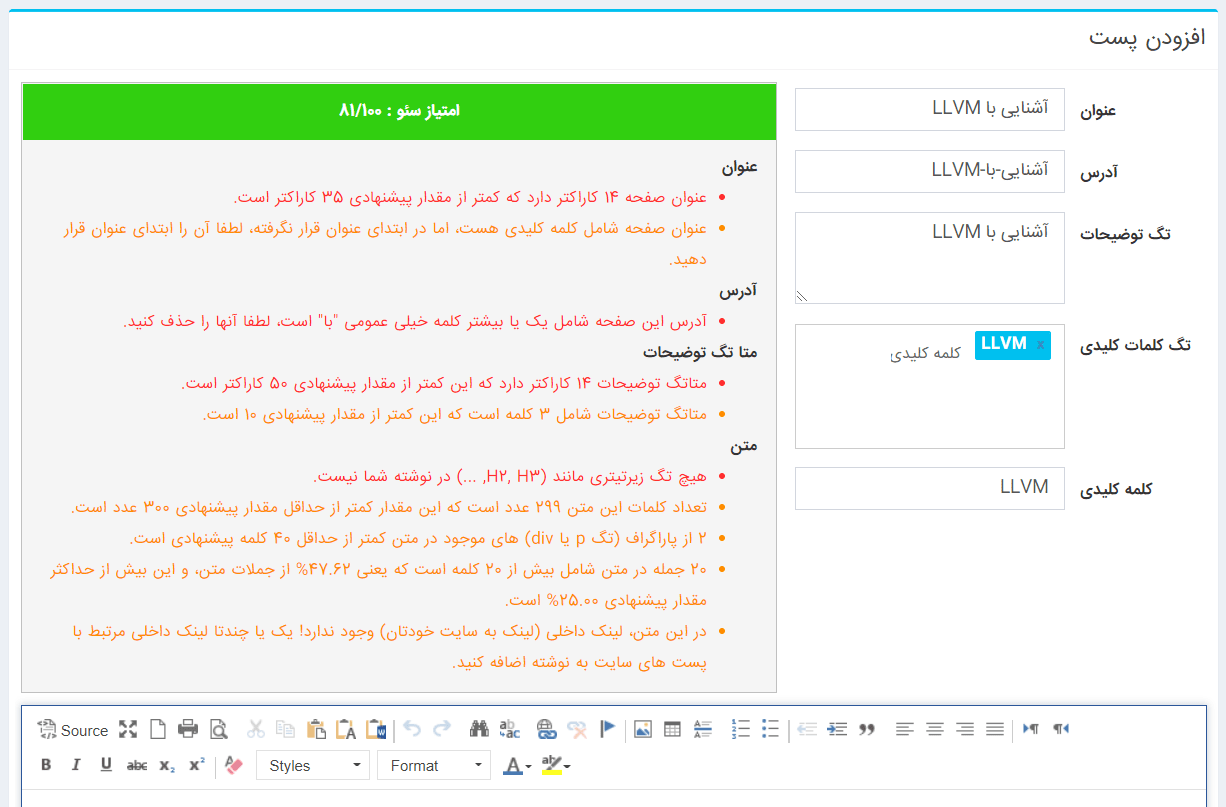The height and width of the screenshot is (807, 1226).
Task: Click the Copy icon in the toolbar
Action: tap(286, 729)
